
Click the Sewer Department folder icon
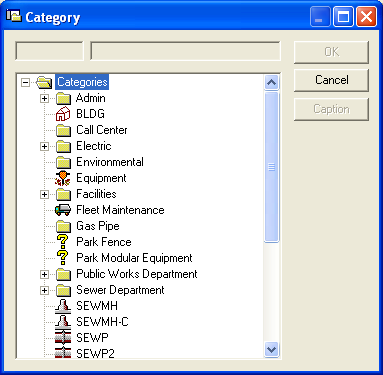[x=63, y=290]
